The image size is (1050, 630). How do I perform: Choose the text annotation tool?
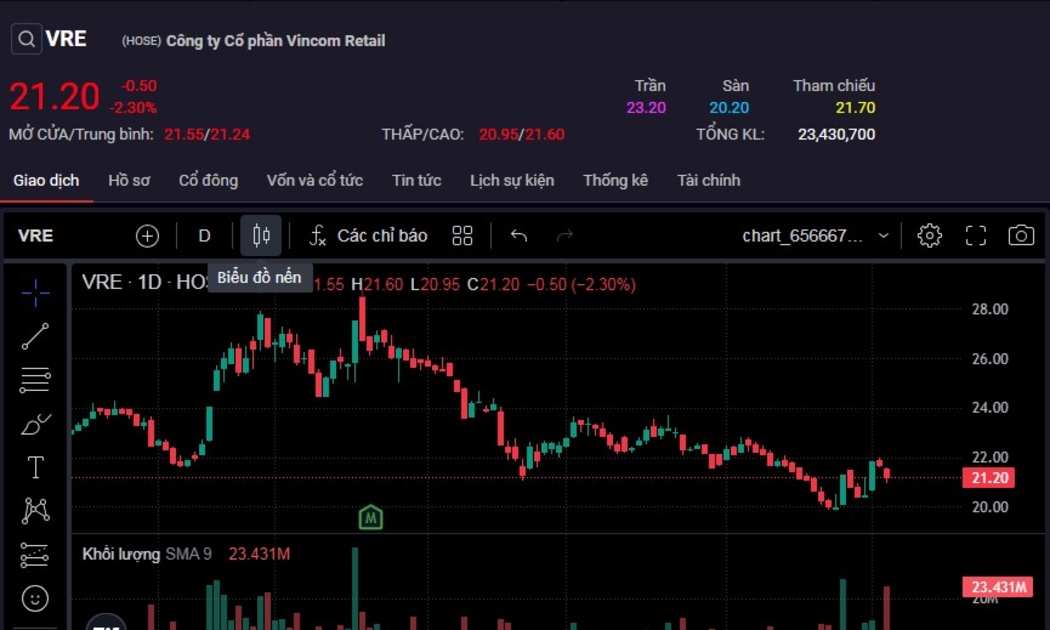(35, 468)
